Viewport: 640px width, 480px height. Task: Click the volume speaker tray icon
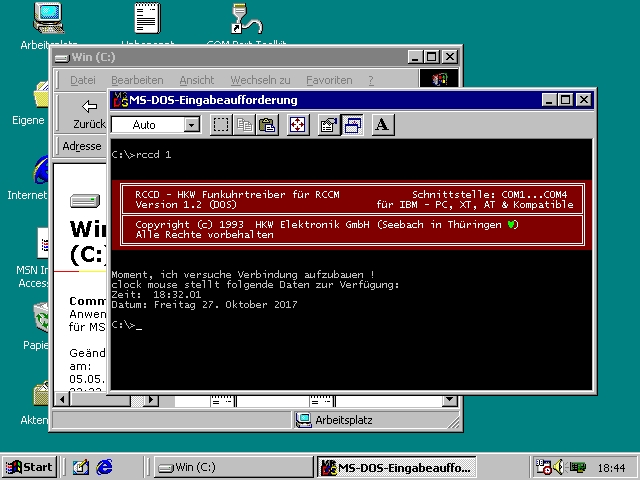pyautogui.click(x=558, y=467)
